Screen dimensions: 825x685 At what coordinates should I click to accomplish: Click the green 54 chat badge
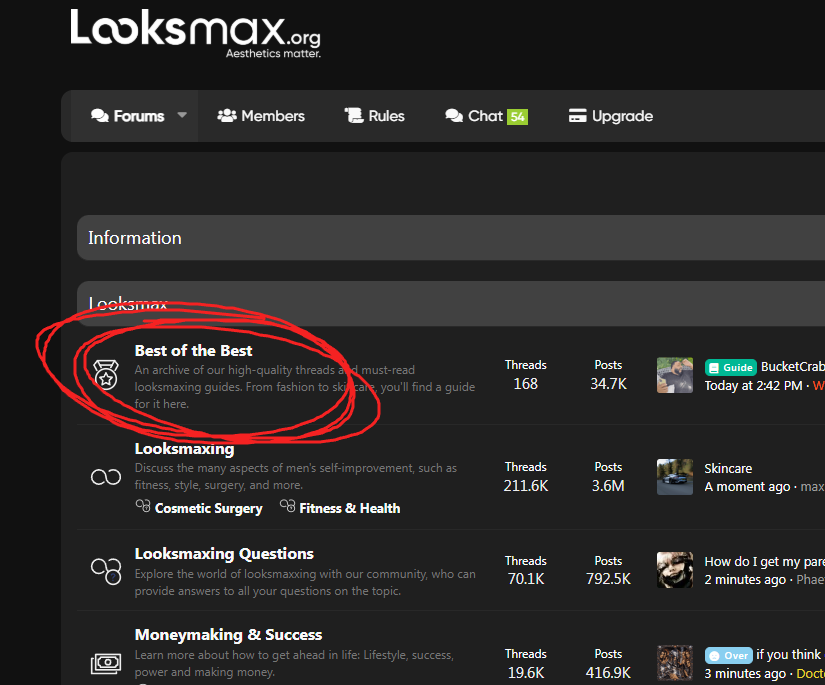pos(517,117)
